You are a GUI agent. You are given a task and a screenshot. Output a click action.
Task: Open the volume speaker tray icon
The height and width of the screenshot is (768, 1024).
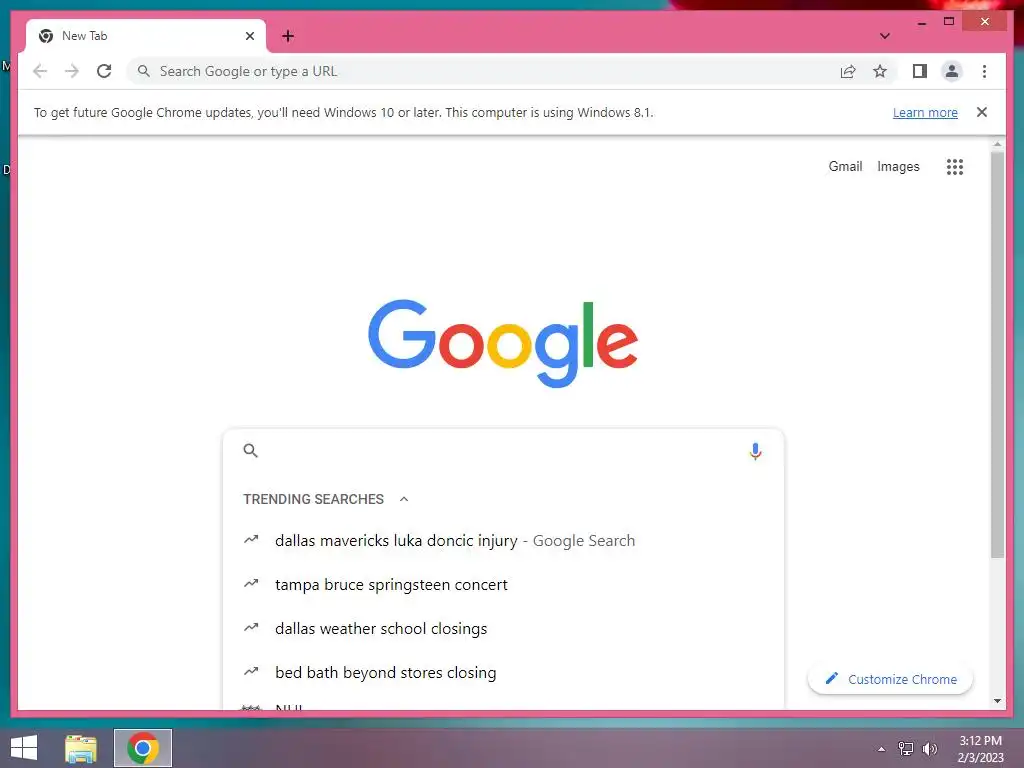(x=929, y=749)
